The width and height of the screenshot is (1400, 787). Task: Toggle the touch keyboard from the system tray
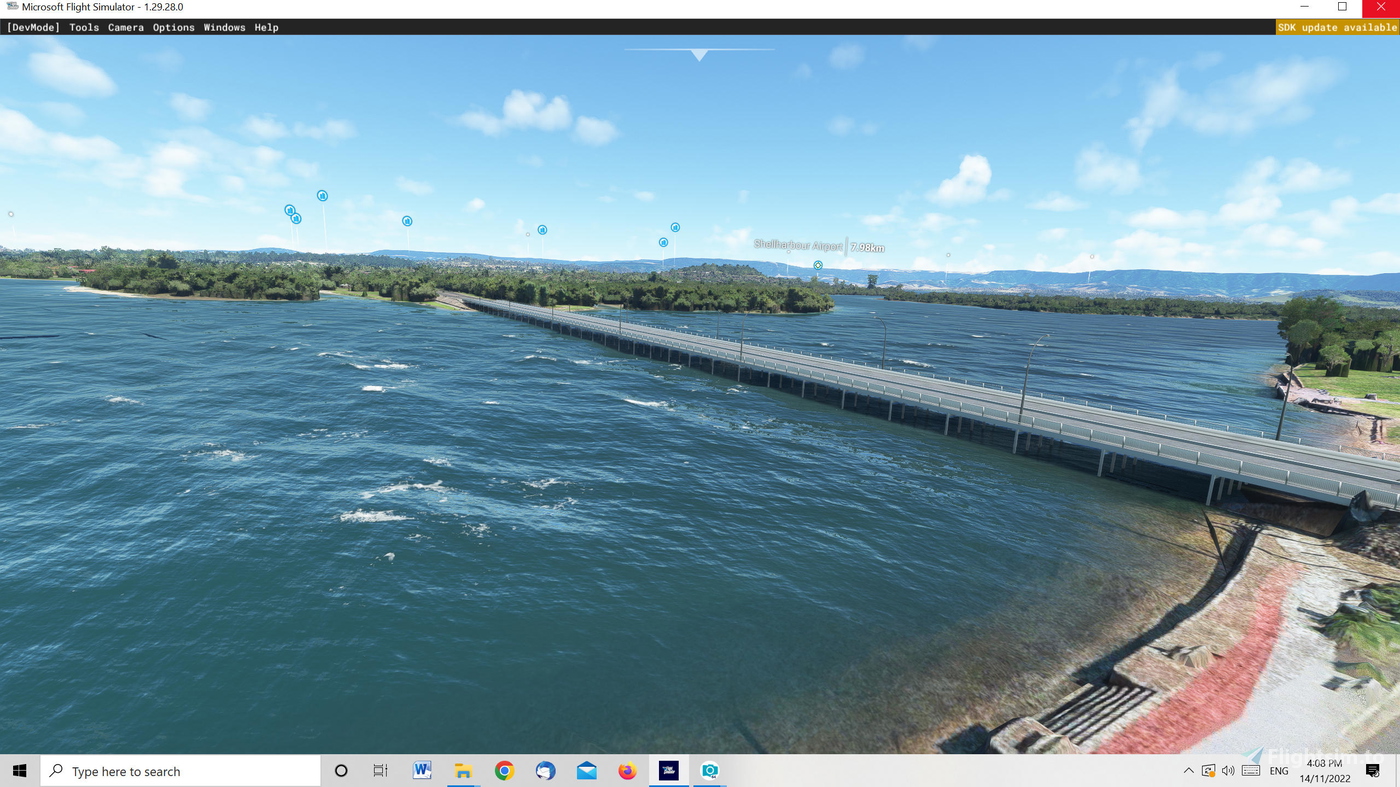point(1250,770)
